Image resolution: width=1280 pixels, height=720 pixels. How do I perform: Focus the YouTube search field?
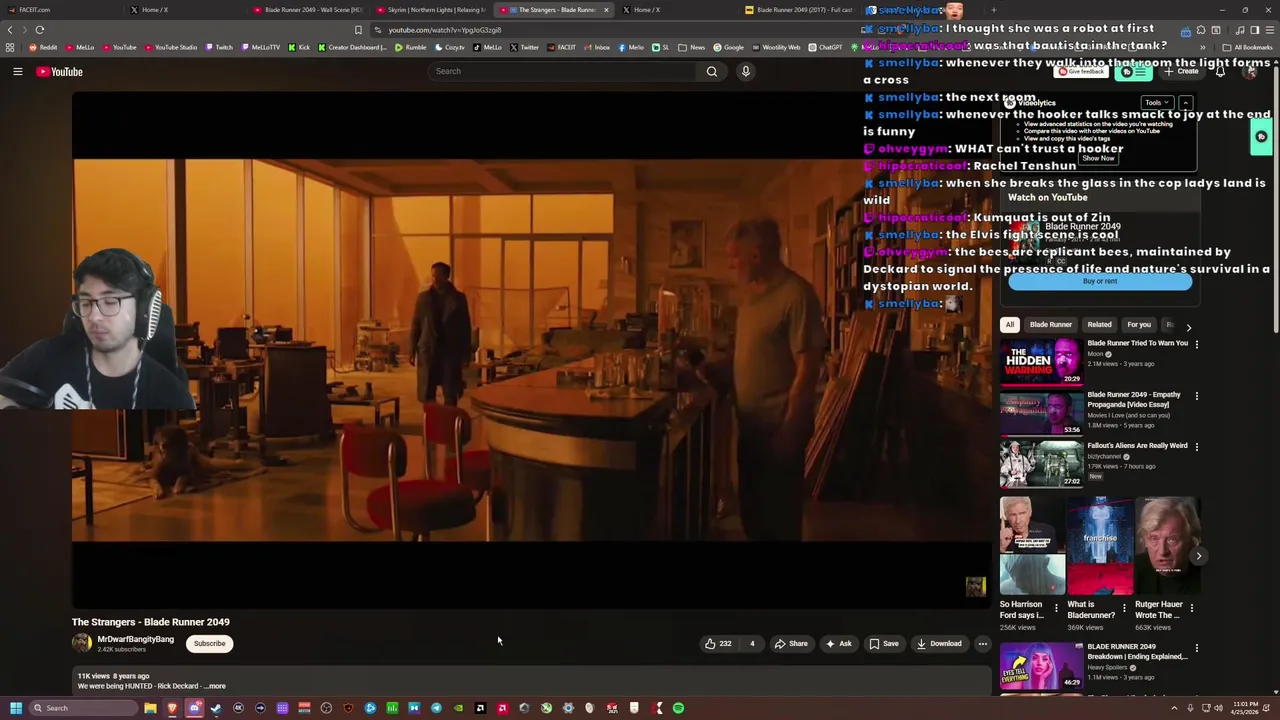click(x=563, y=71)
